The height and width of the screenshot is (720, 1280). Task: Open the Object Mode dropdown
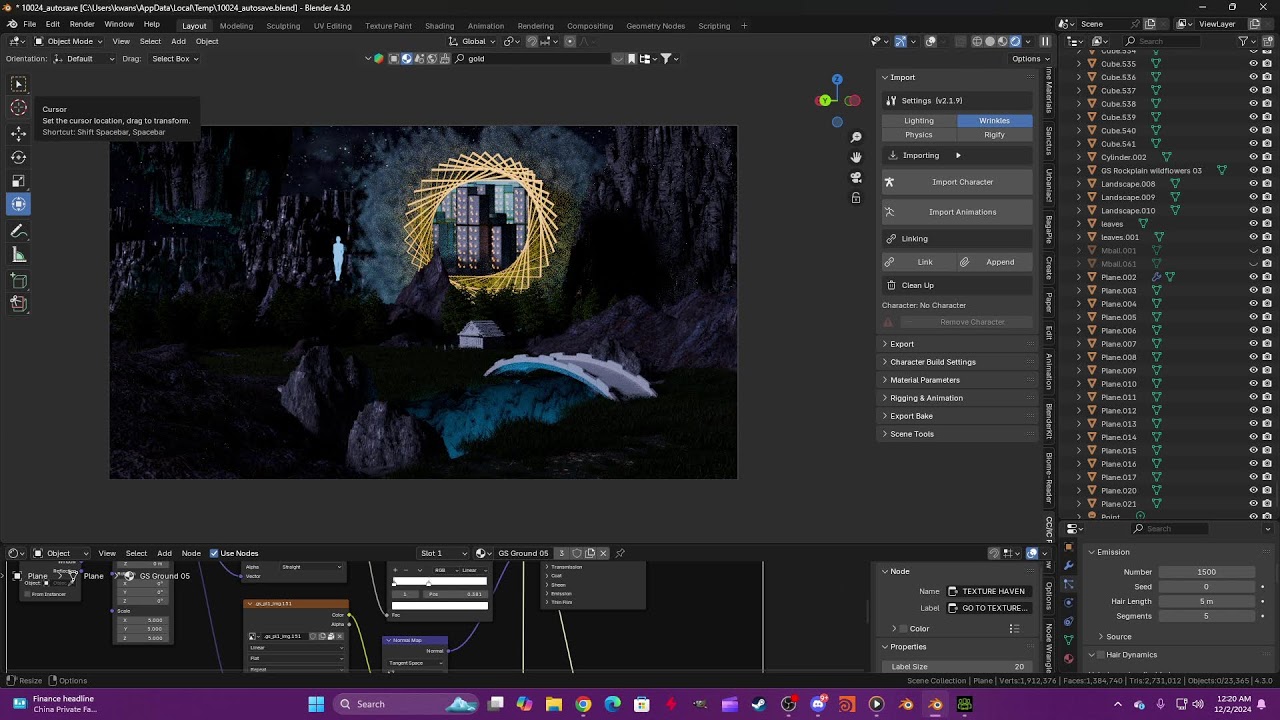coord(70,41)
